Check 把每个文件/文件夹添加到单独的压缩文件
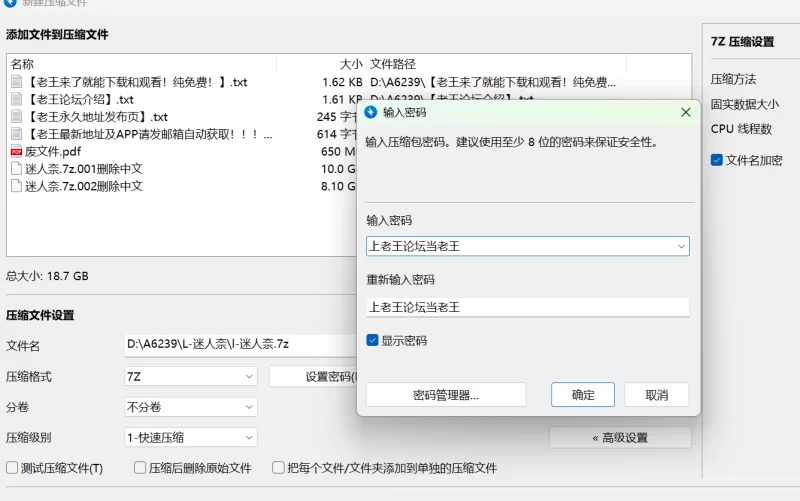Screen dimensions: 800x501 (x=278, y=467)
